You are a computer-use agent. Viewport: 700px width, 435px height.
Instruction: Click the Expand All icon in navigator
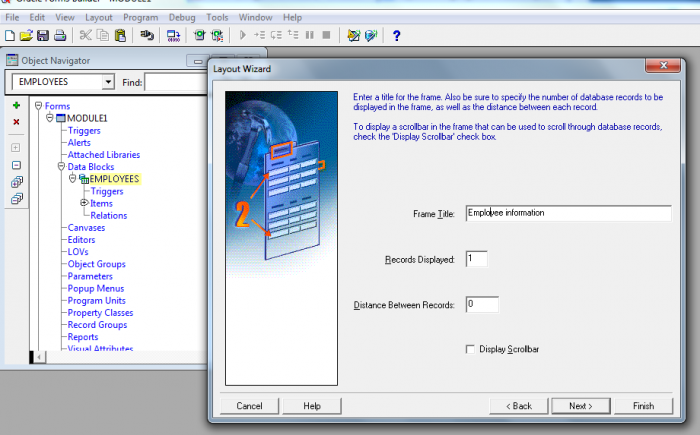pyautogui.click(x=17, y=182)
